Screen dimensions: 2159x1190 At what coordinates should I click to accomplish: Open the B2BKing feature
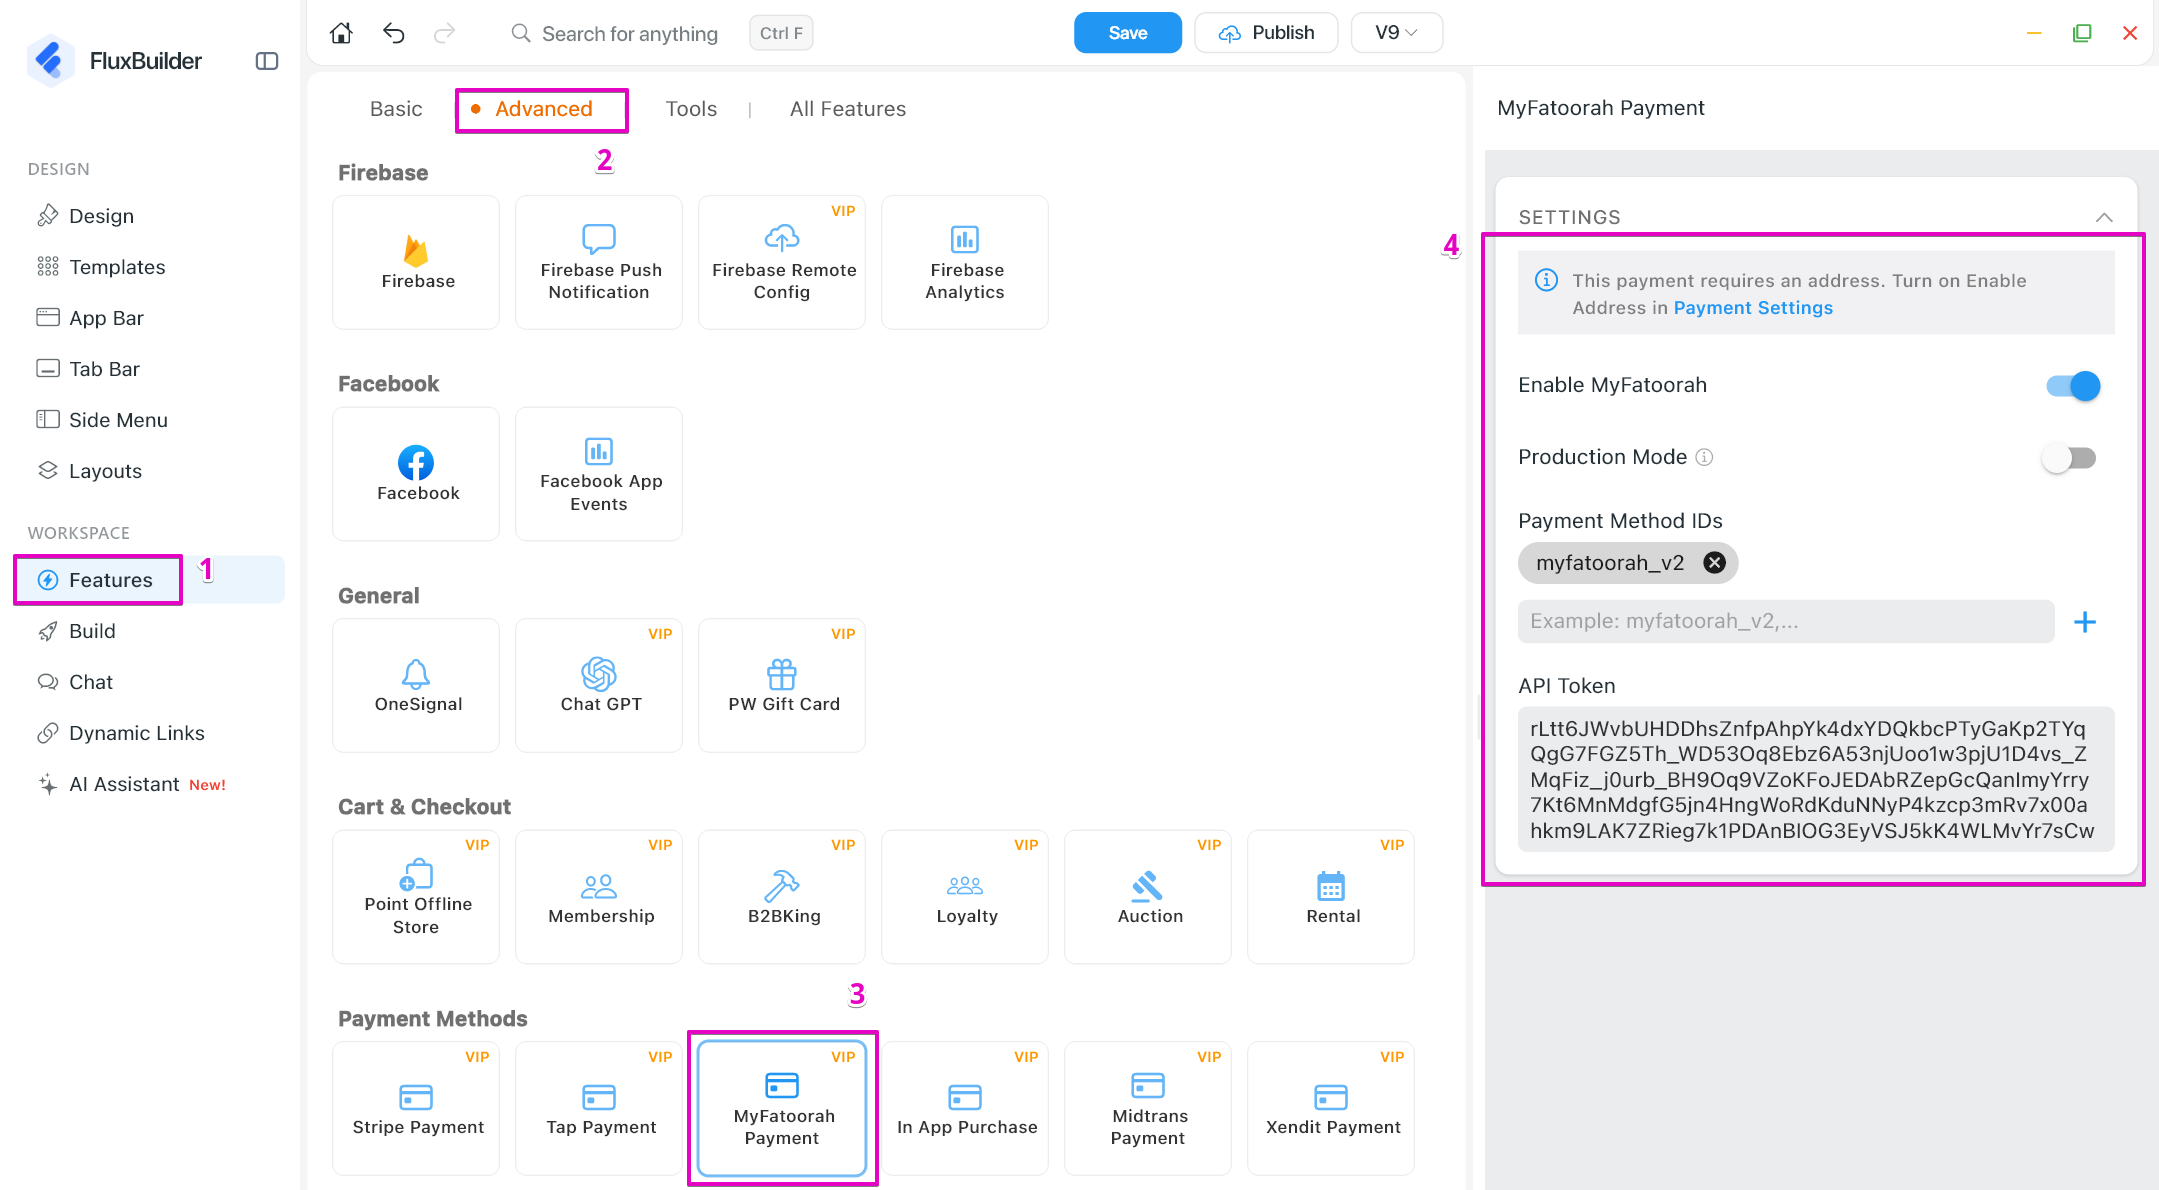(782, 897)
